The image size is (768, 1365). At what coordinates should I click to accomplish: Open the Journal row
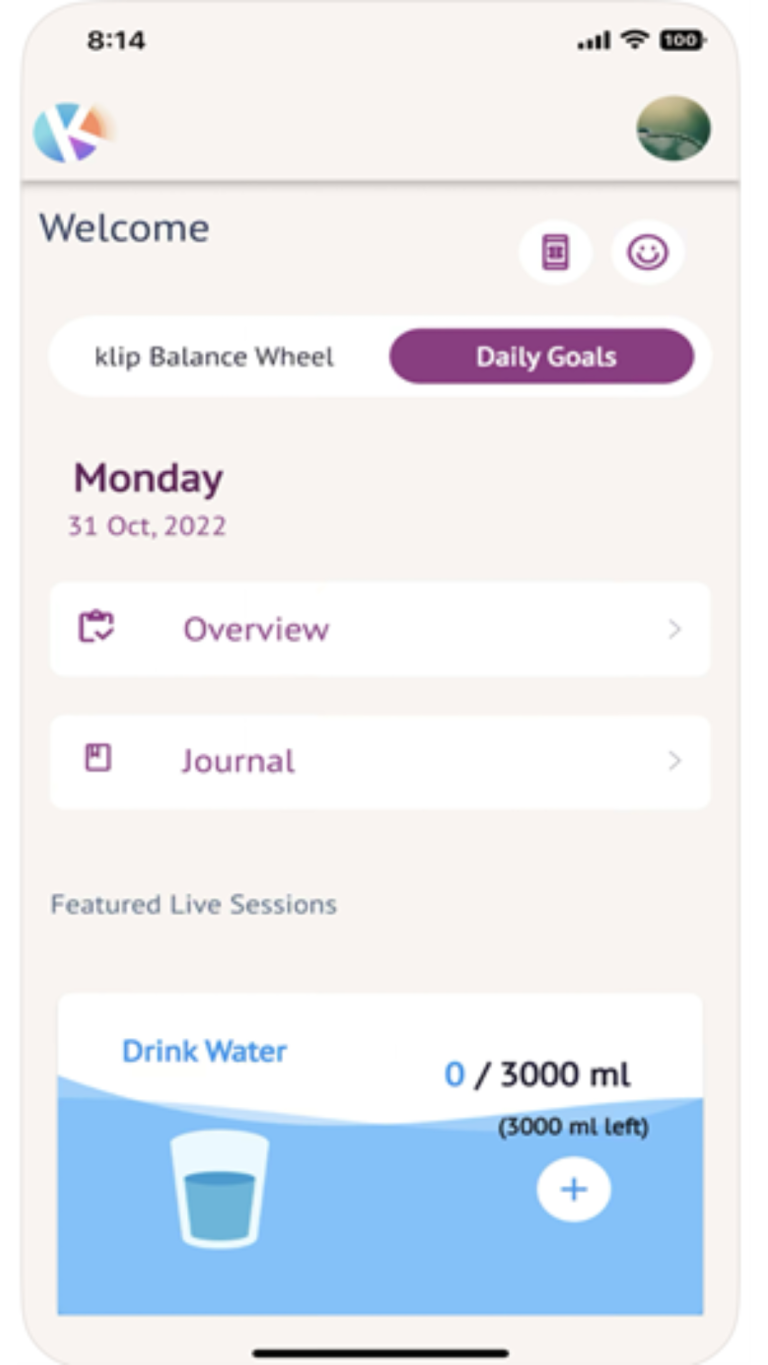click(380, 761)
